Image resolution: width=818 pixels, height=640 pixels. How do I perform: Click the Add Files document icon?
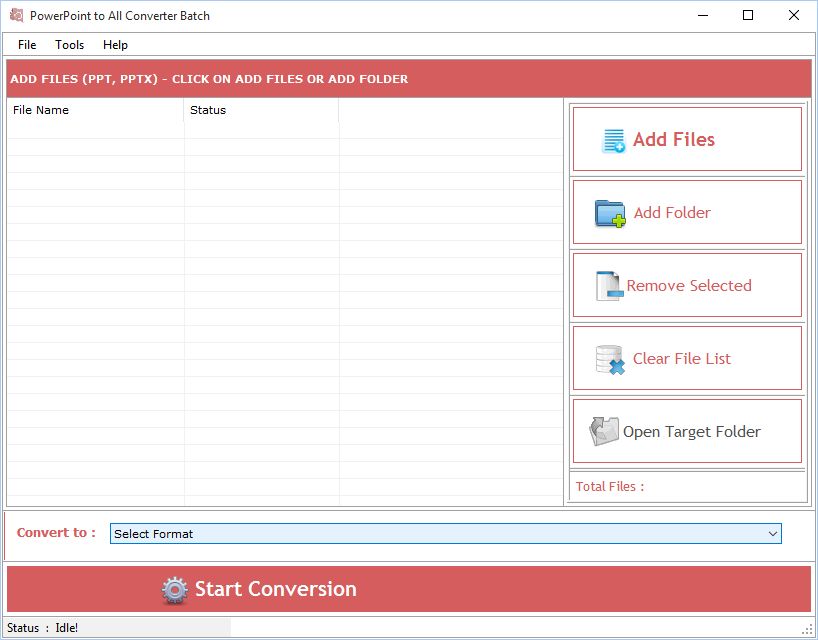613,140
